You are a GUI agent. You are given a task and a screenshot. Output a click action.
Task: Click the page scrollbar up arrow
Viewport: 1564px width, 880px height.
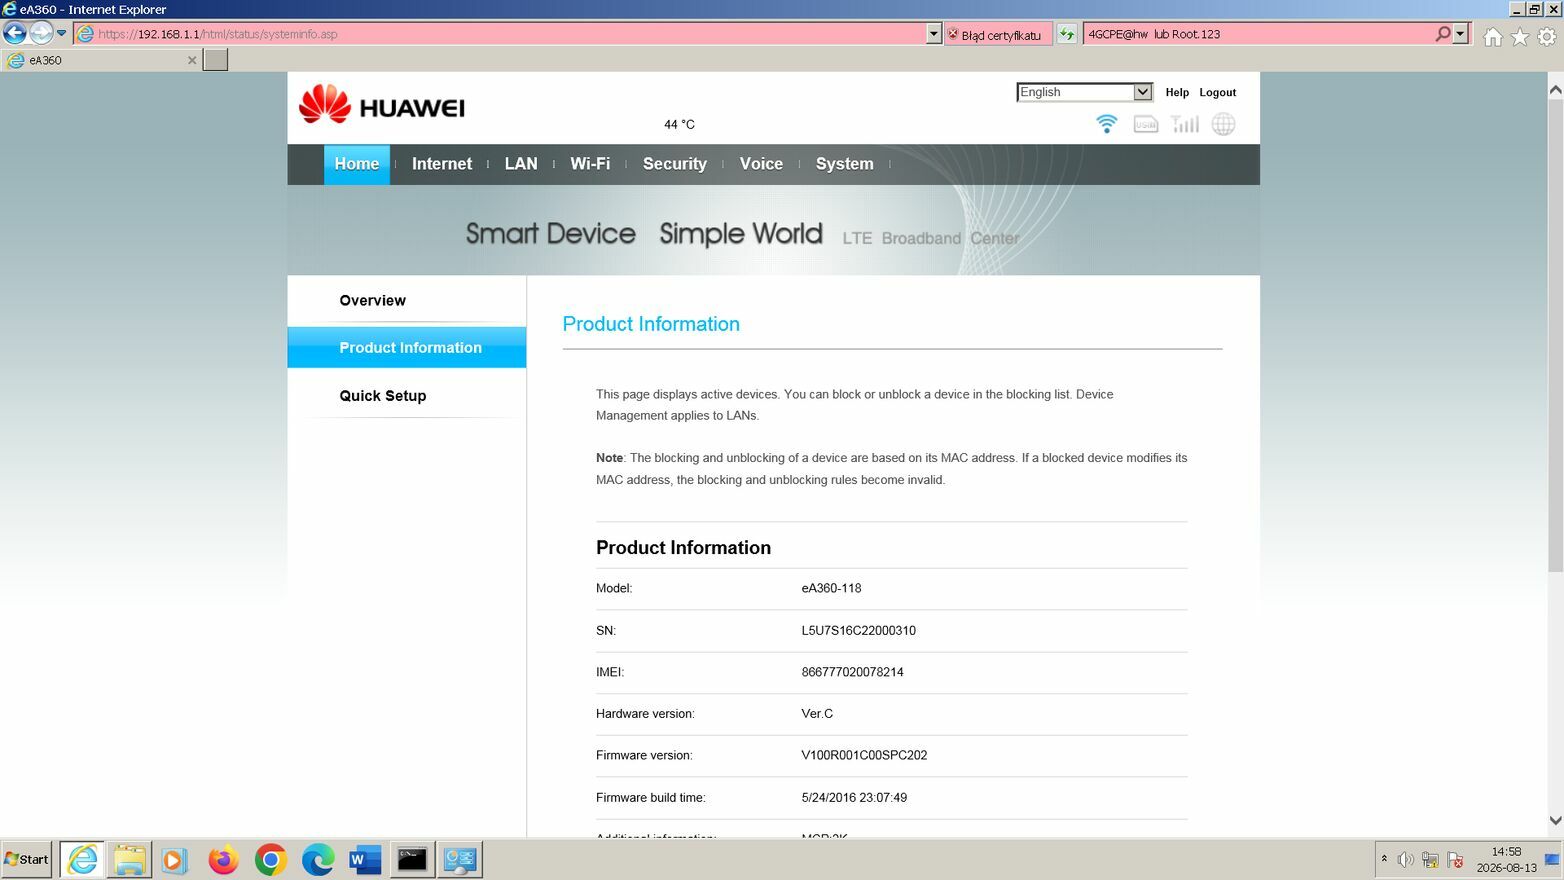click(x=1555, y=90)
